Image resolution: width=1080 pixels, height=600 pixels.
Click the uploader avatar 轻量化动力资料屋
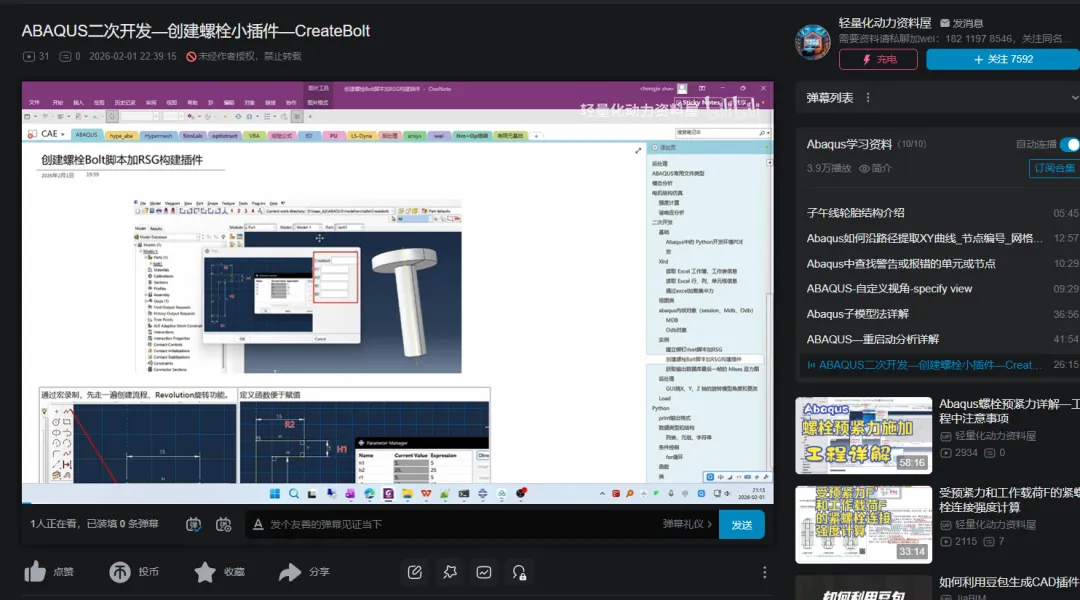coord(813,42)
